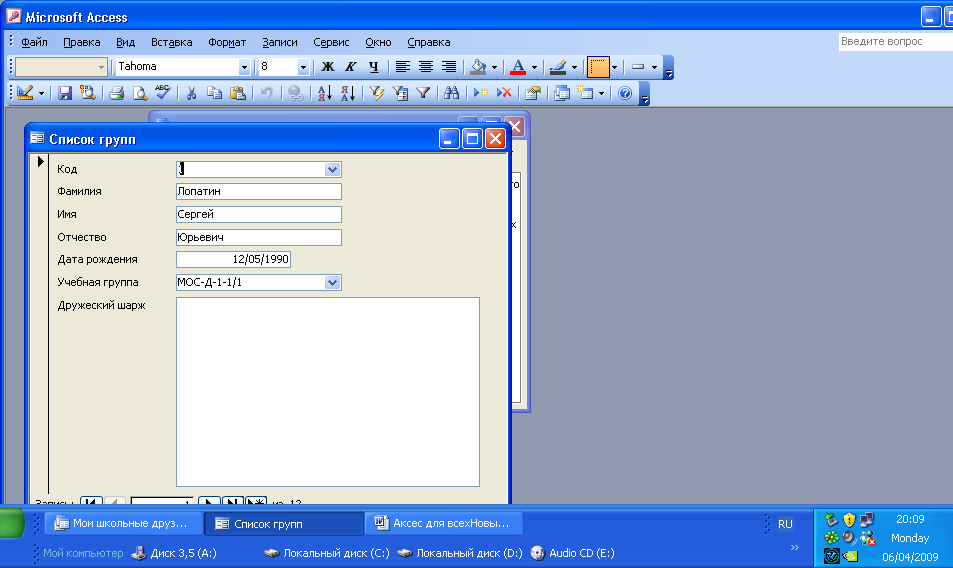Viewport: 953px width, 568px height.
Task: Click the red Font color A swatch
Action: 518,67
